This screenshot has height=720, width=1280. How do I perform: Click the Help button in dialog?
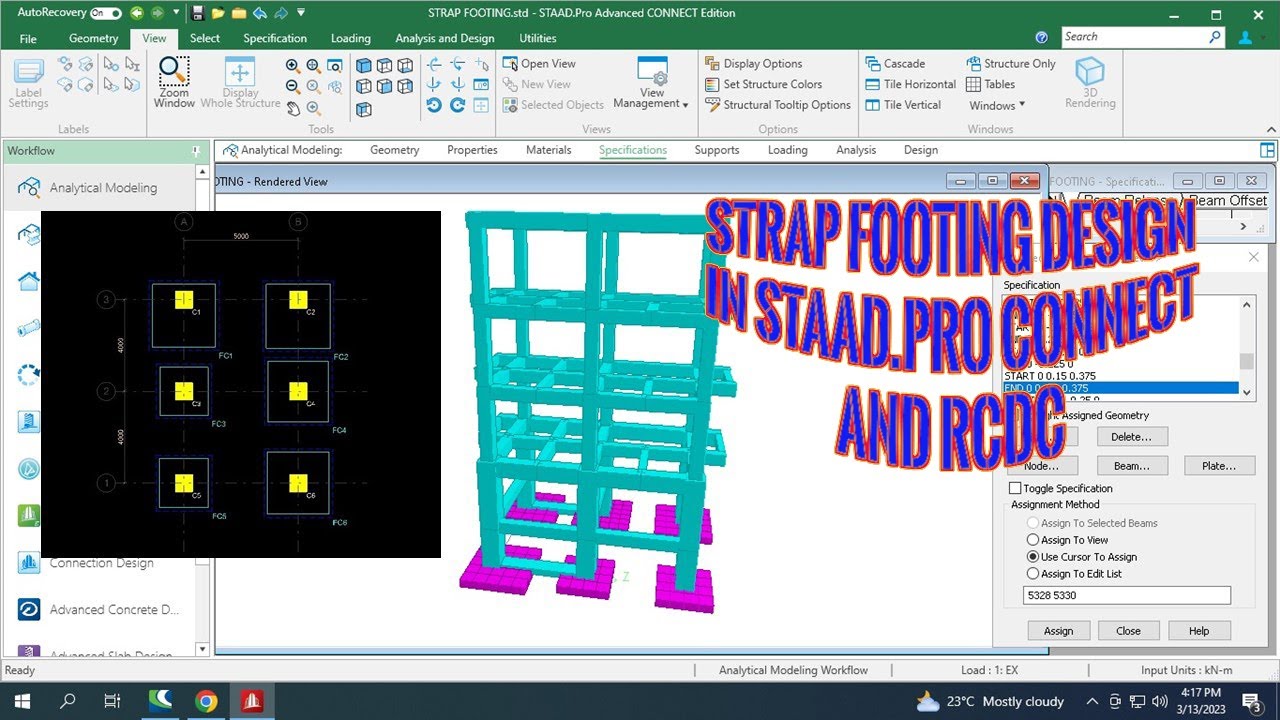pos(1199,631)
